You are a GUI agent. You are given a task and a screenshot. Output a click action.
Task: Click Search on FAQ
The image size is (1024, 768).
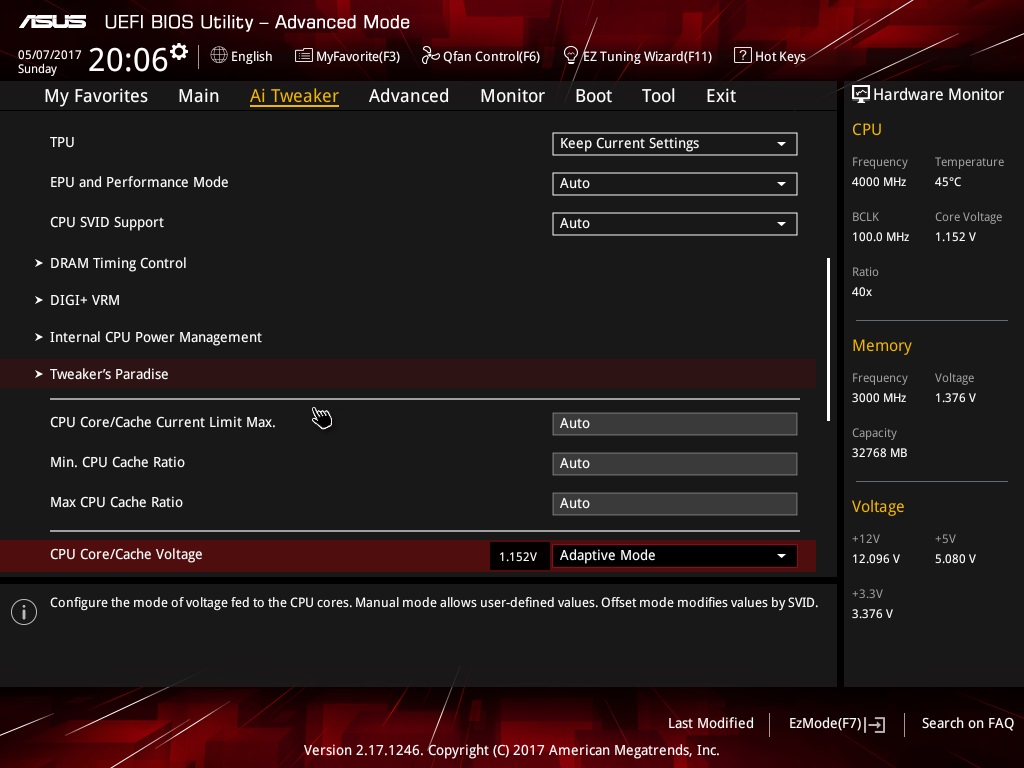click(x=968, y=724)
